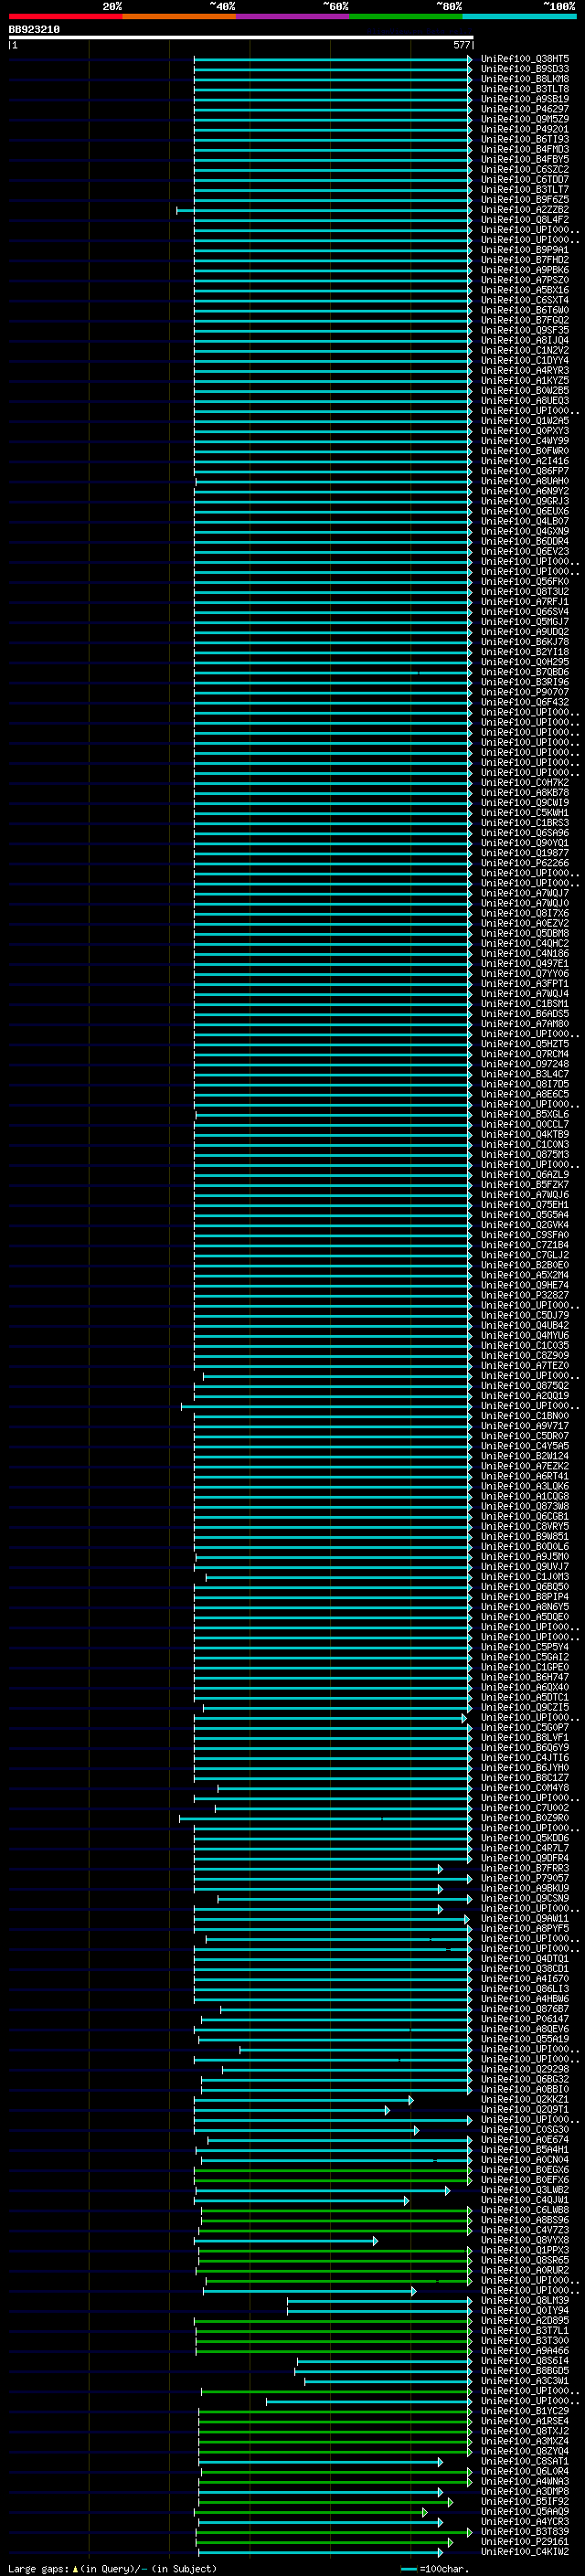The image size is (585, 2576).
Task: Select hit label UniRef100_B0EGX6
Action: 525,2170
